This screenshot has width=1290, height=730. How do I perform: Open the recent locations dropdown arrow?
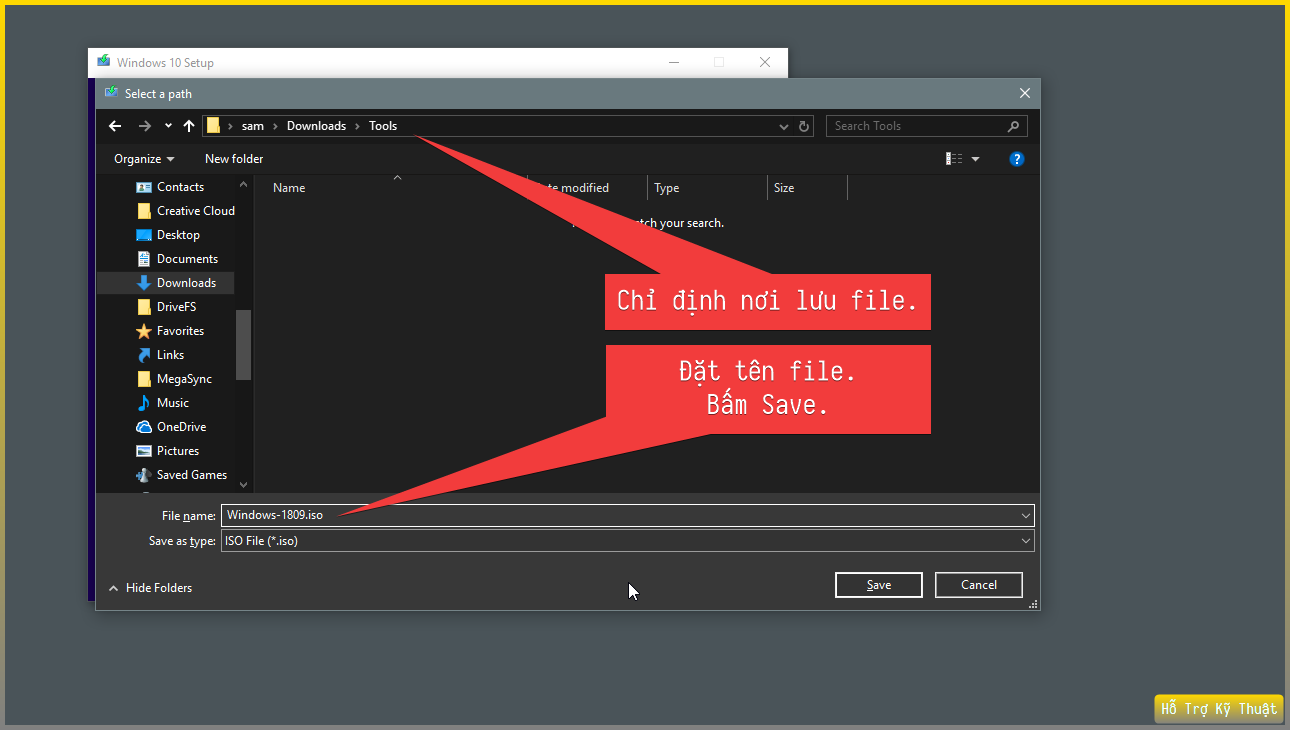coord(168,126)
